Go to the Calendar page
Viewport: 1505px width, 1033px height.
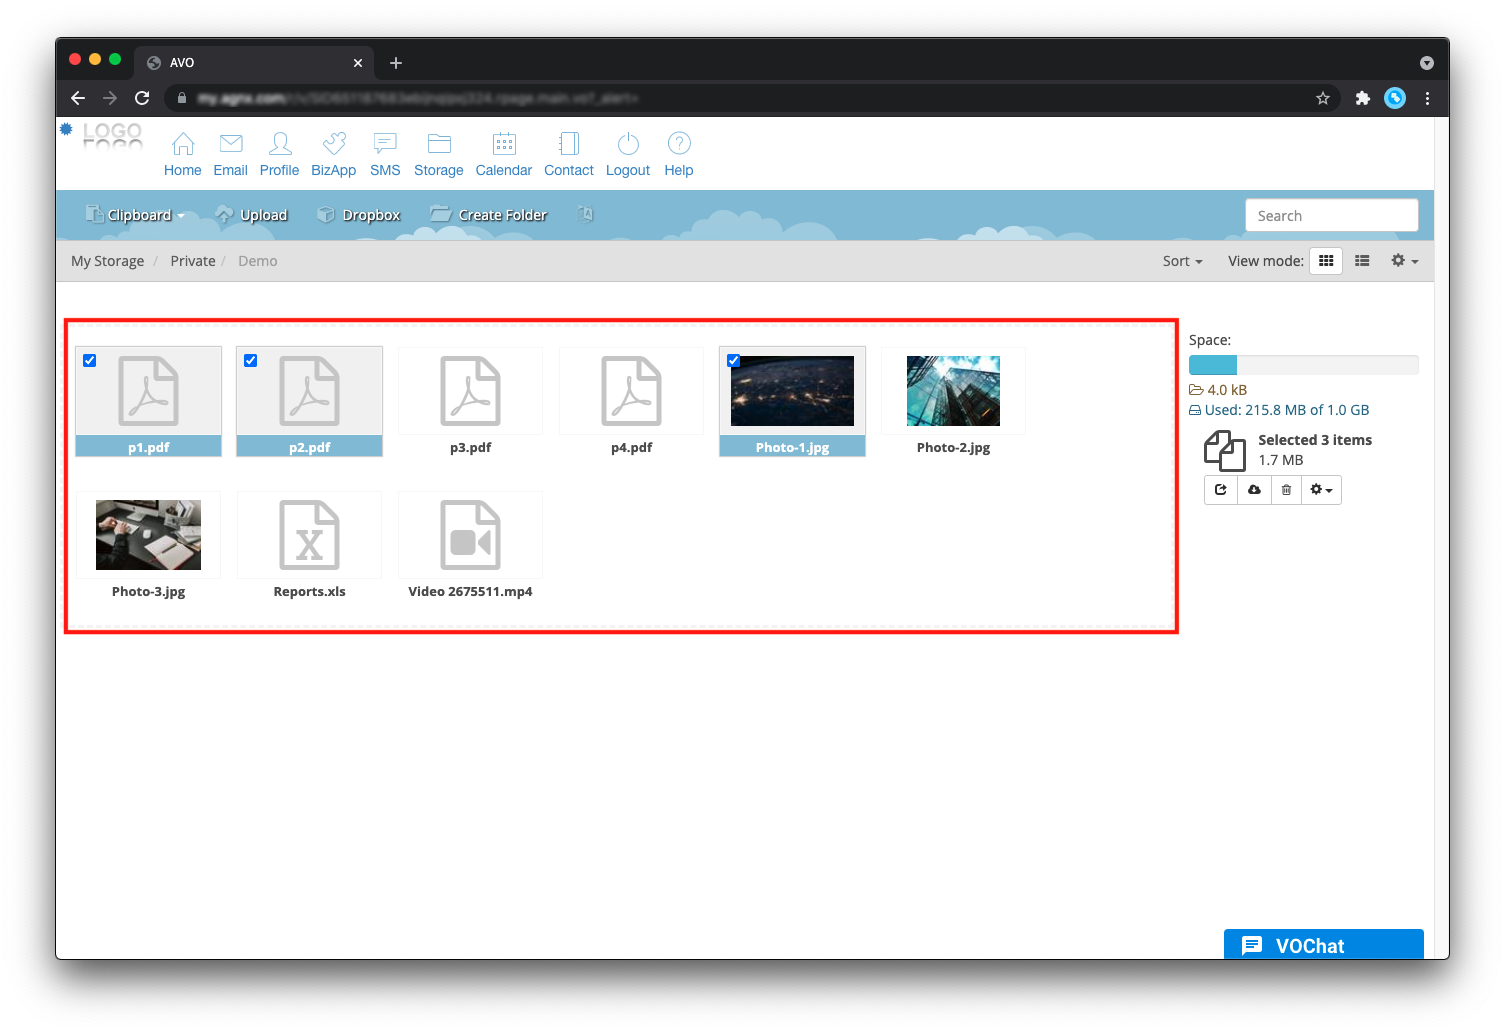(x=503, y=155)
